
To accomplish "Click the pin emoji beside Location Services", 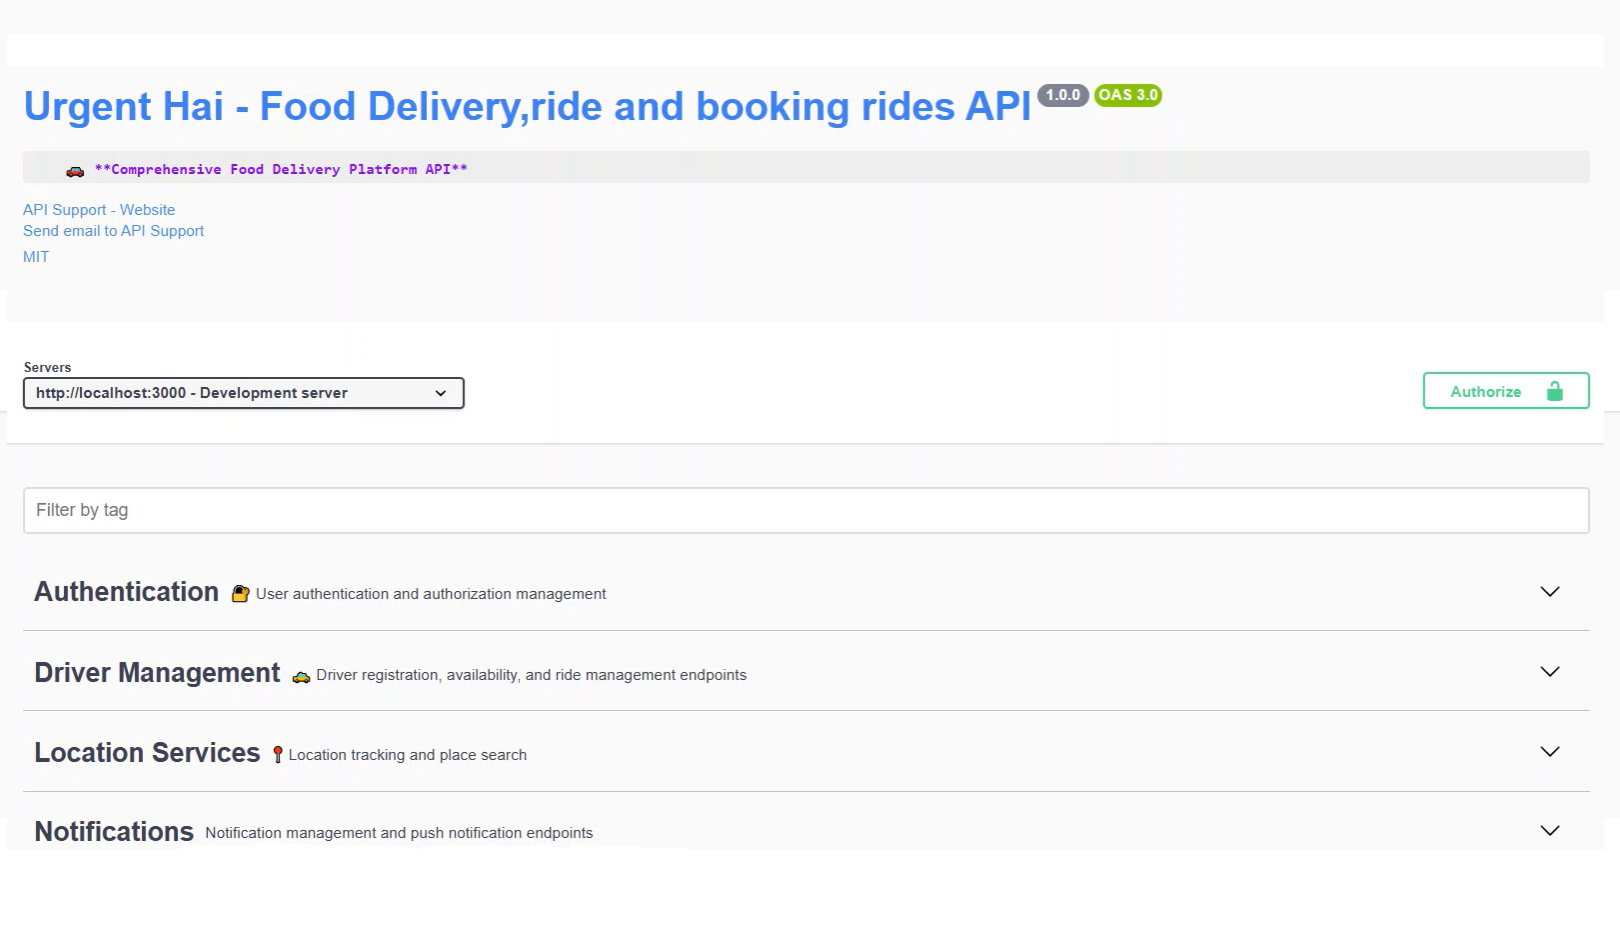I will click(x=278, y=755).
